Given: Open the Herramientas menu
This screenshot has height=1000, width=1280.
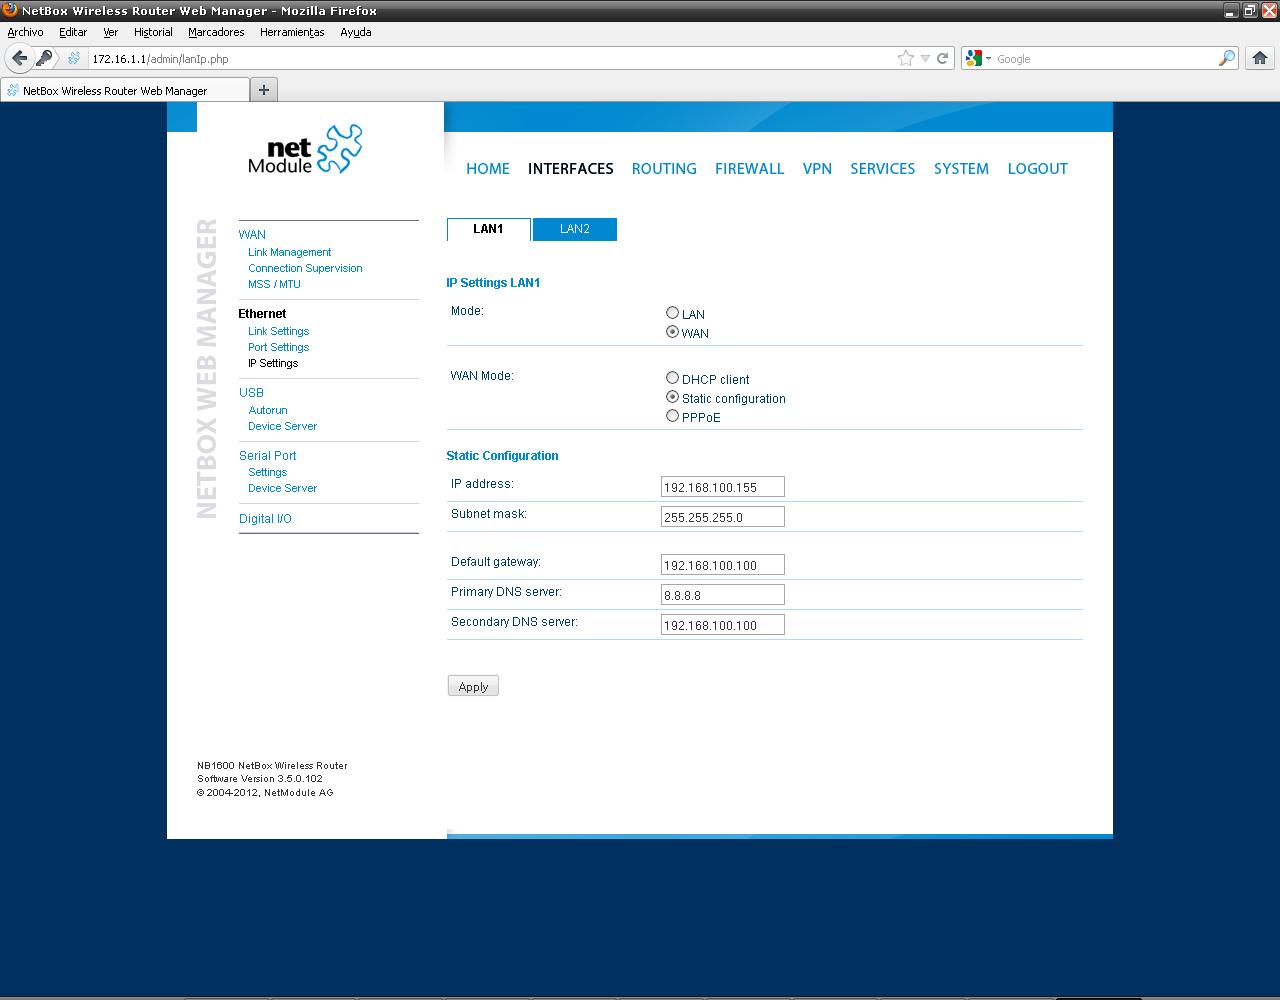Looking at the screenshot, I should click(292, 32).
